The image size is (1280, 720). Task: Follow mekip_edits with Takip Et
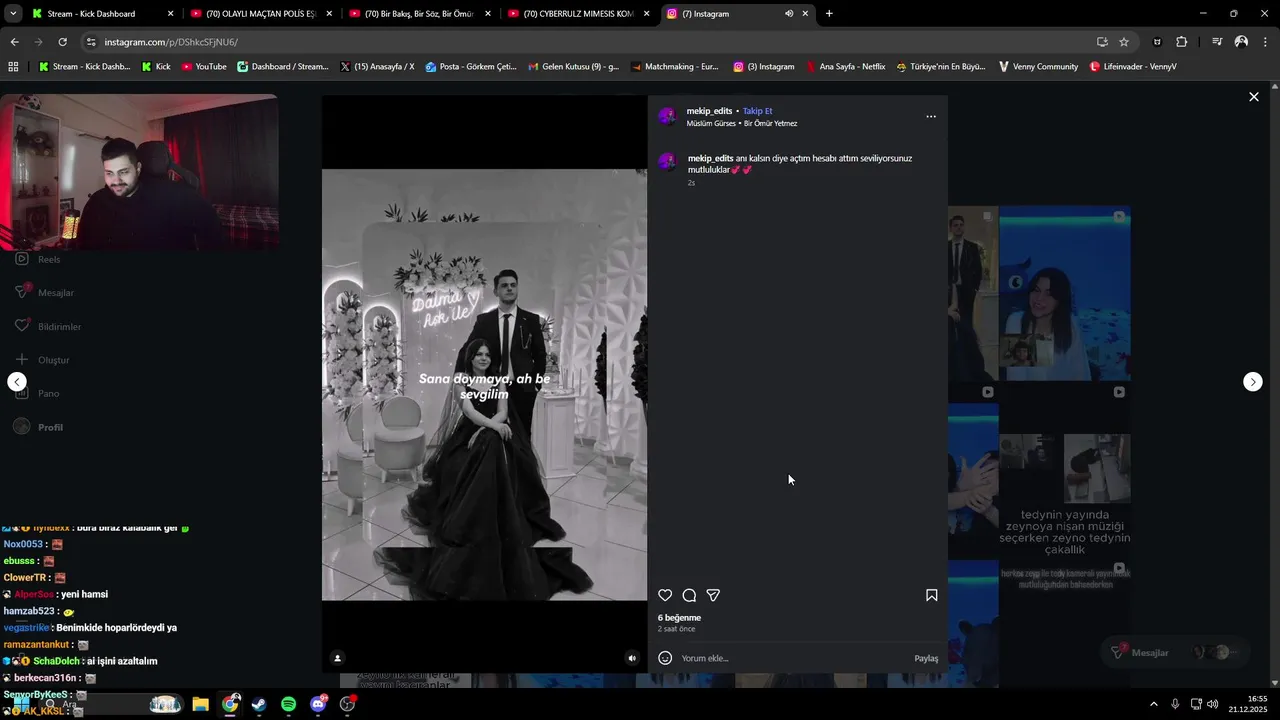[x=757, y=111]
